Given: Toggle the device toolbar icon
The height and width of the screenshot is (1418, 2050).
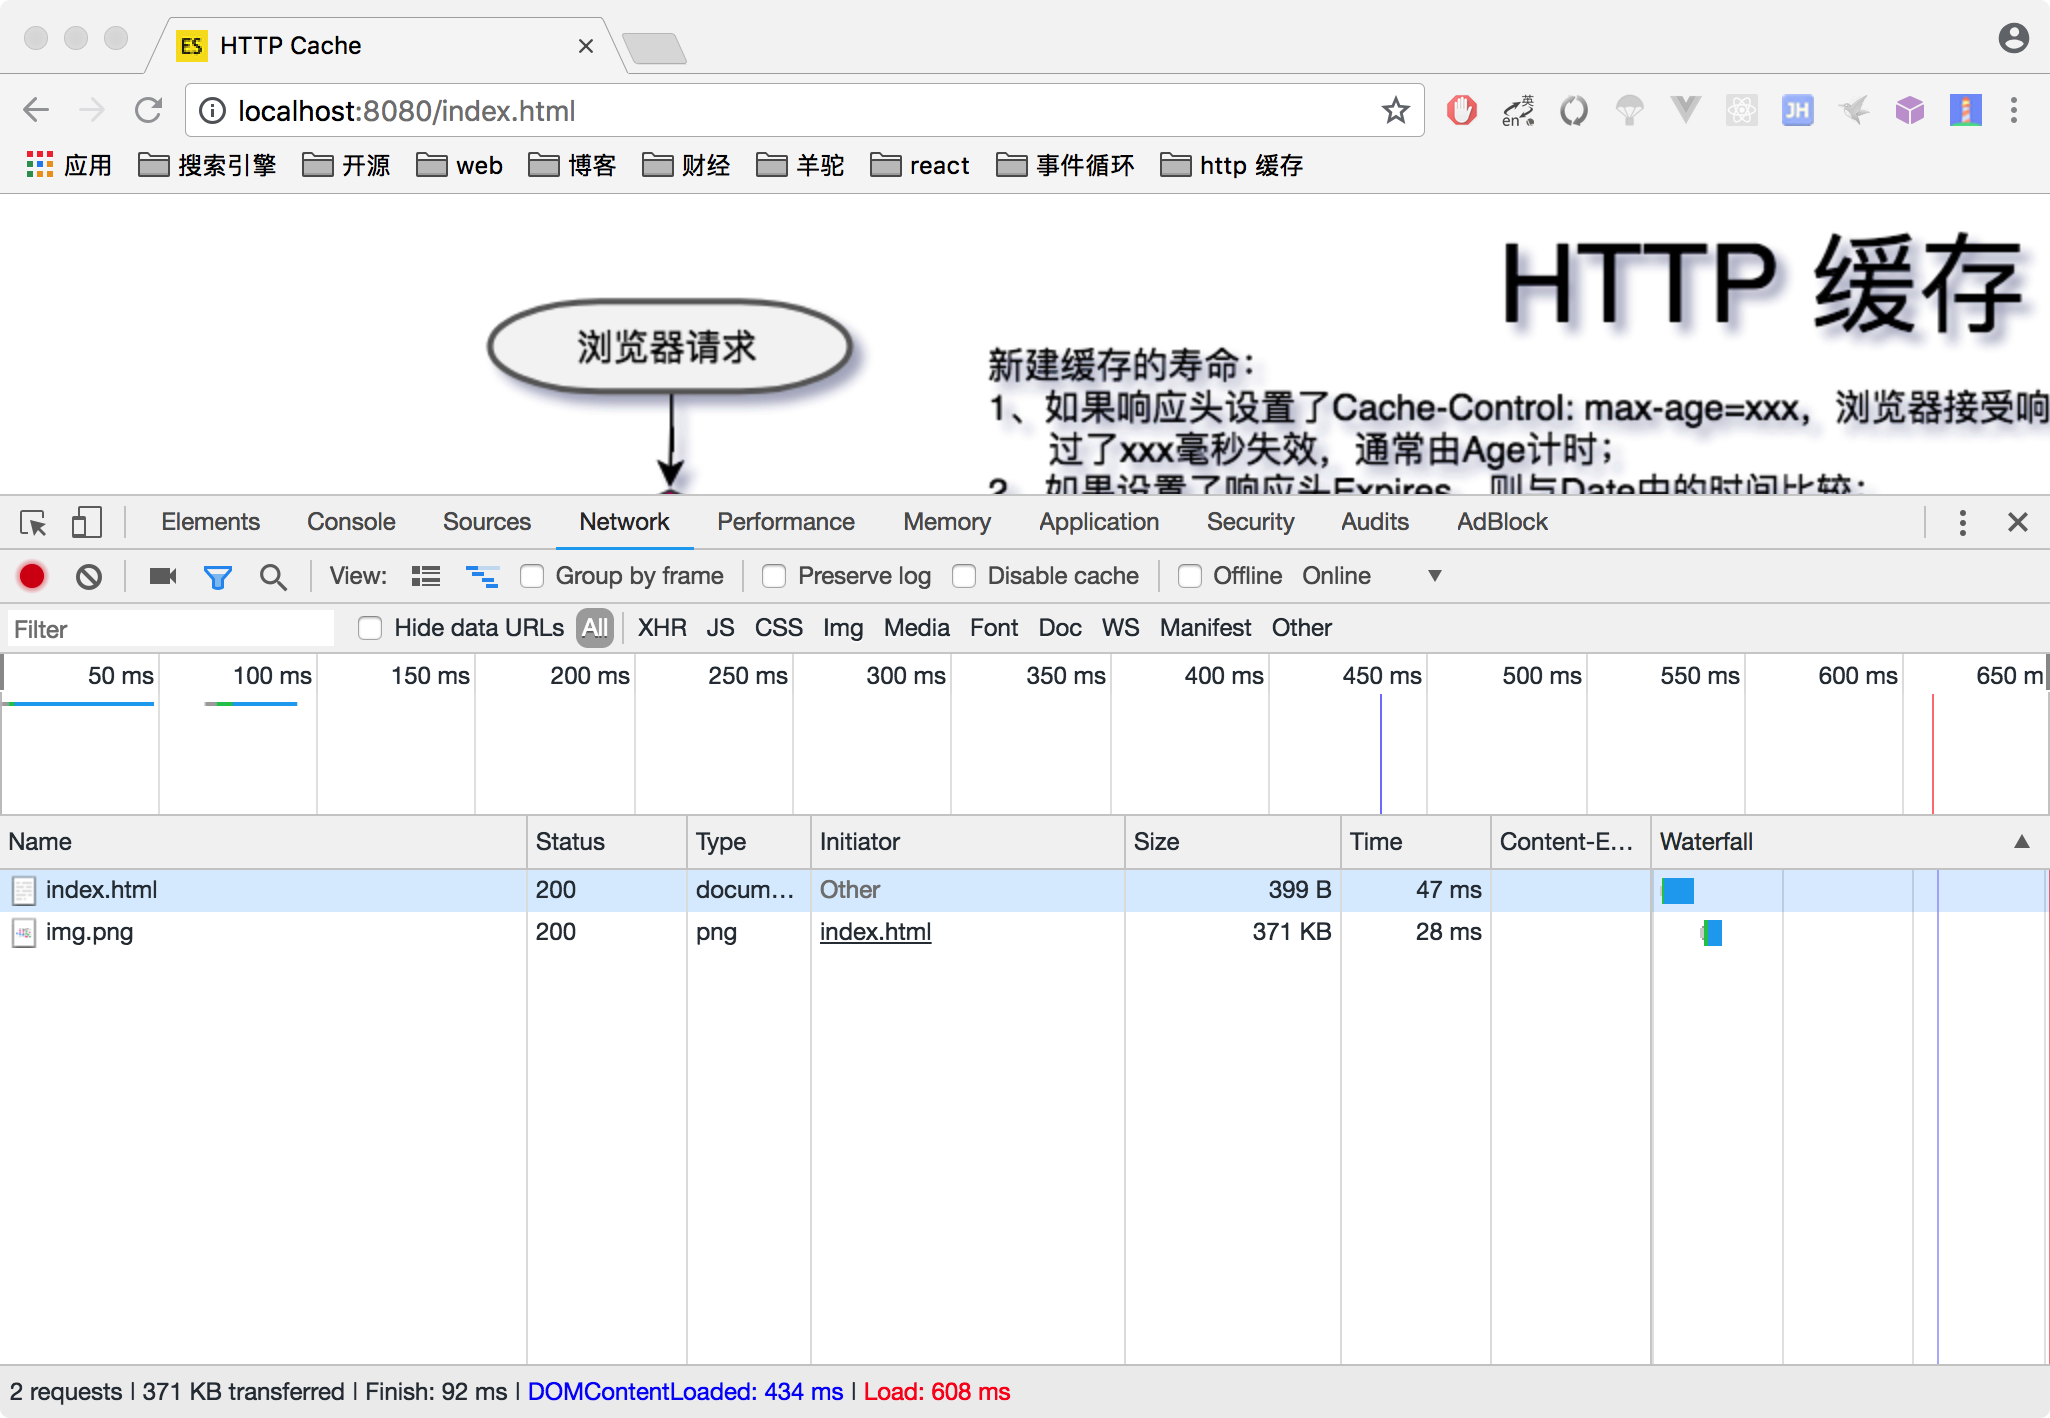Looking at the screenshot, I should [x=87, y=522].
